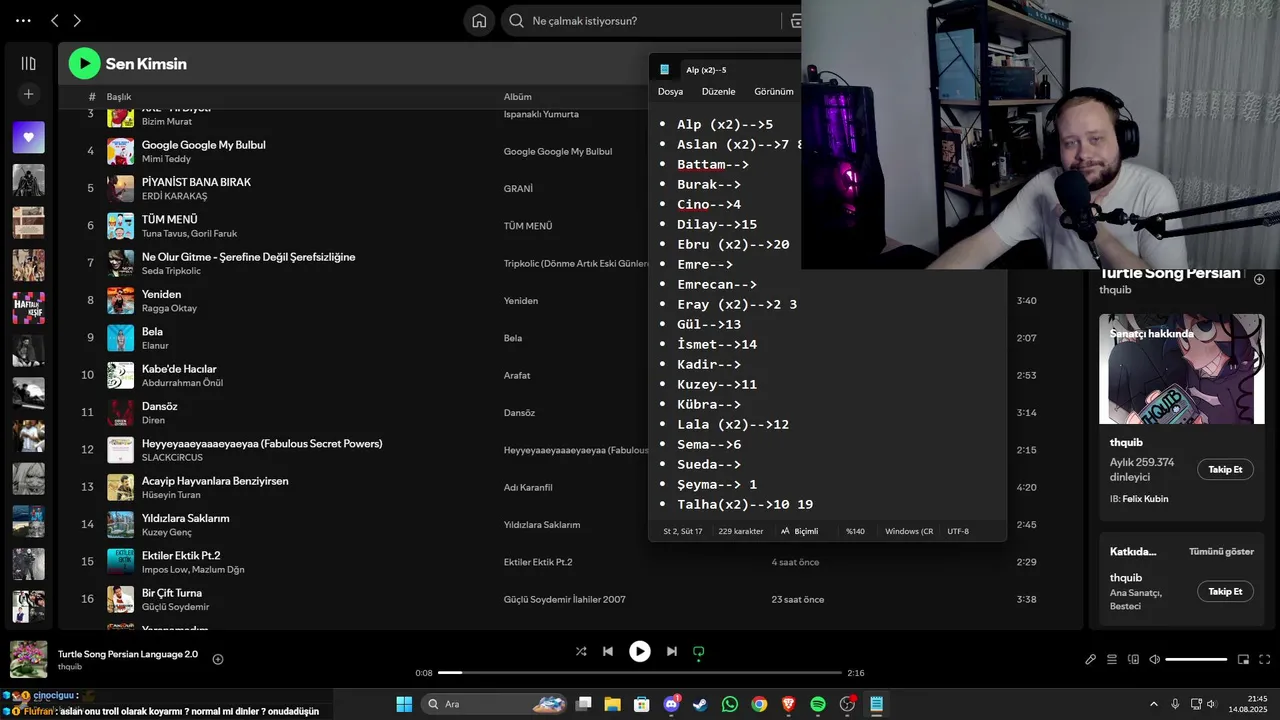Add current song with plus icon in now playing bar
1280x720 pixels.
[x=218, y=659]
